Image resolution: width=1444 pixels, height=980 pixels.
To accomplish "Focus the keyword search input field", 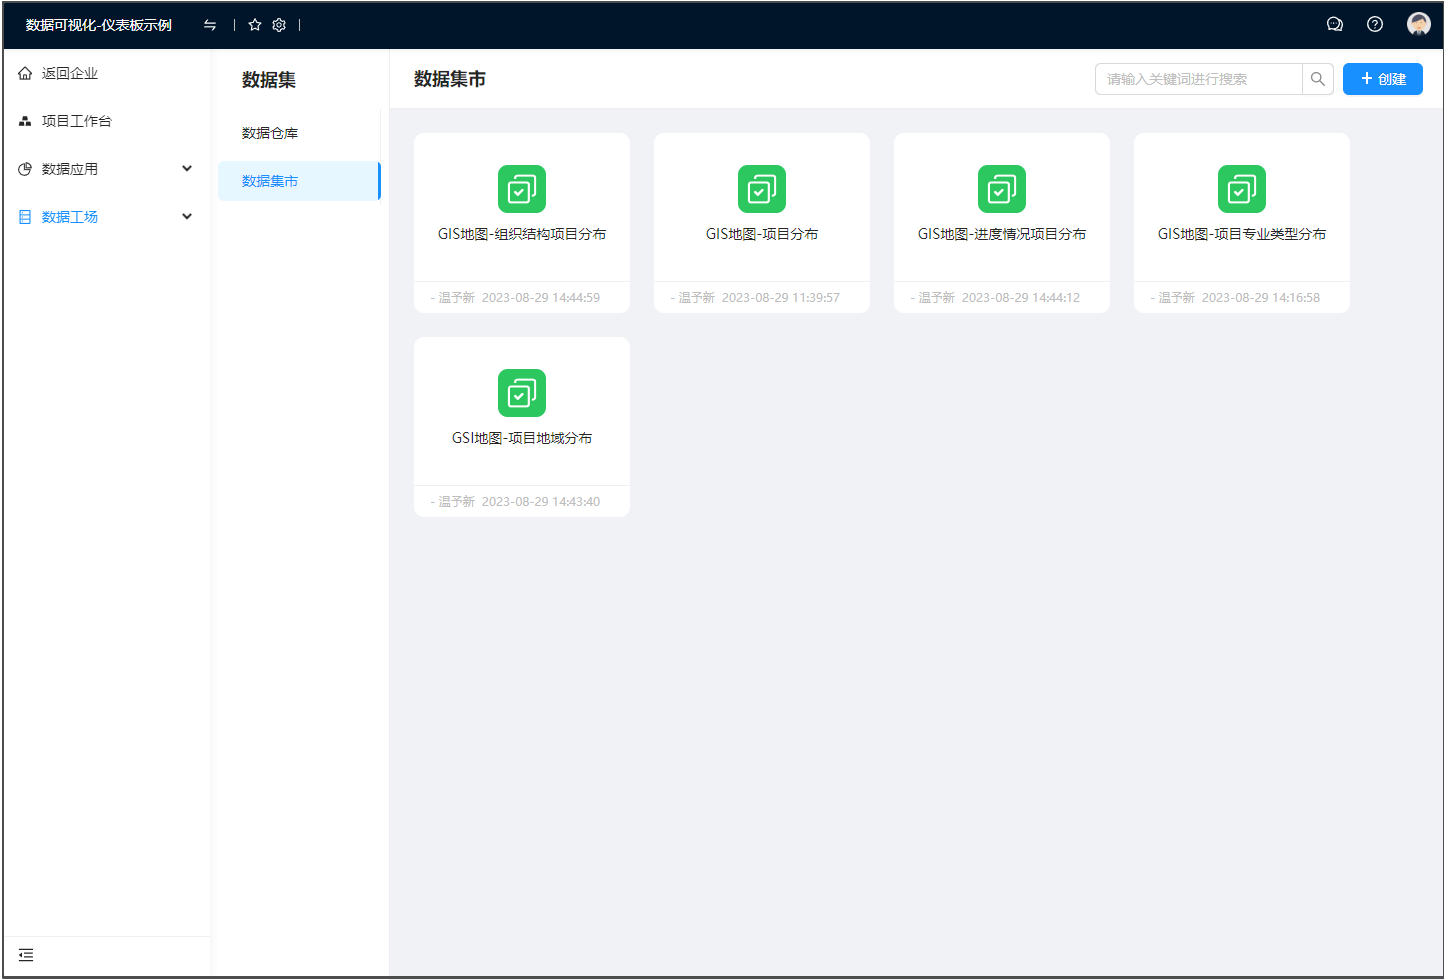I will (1198, 79).
